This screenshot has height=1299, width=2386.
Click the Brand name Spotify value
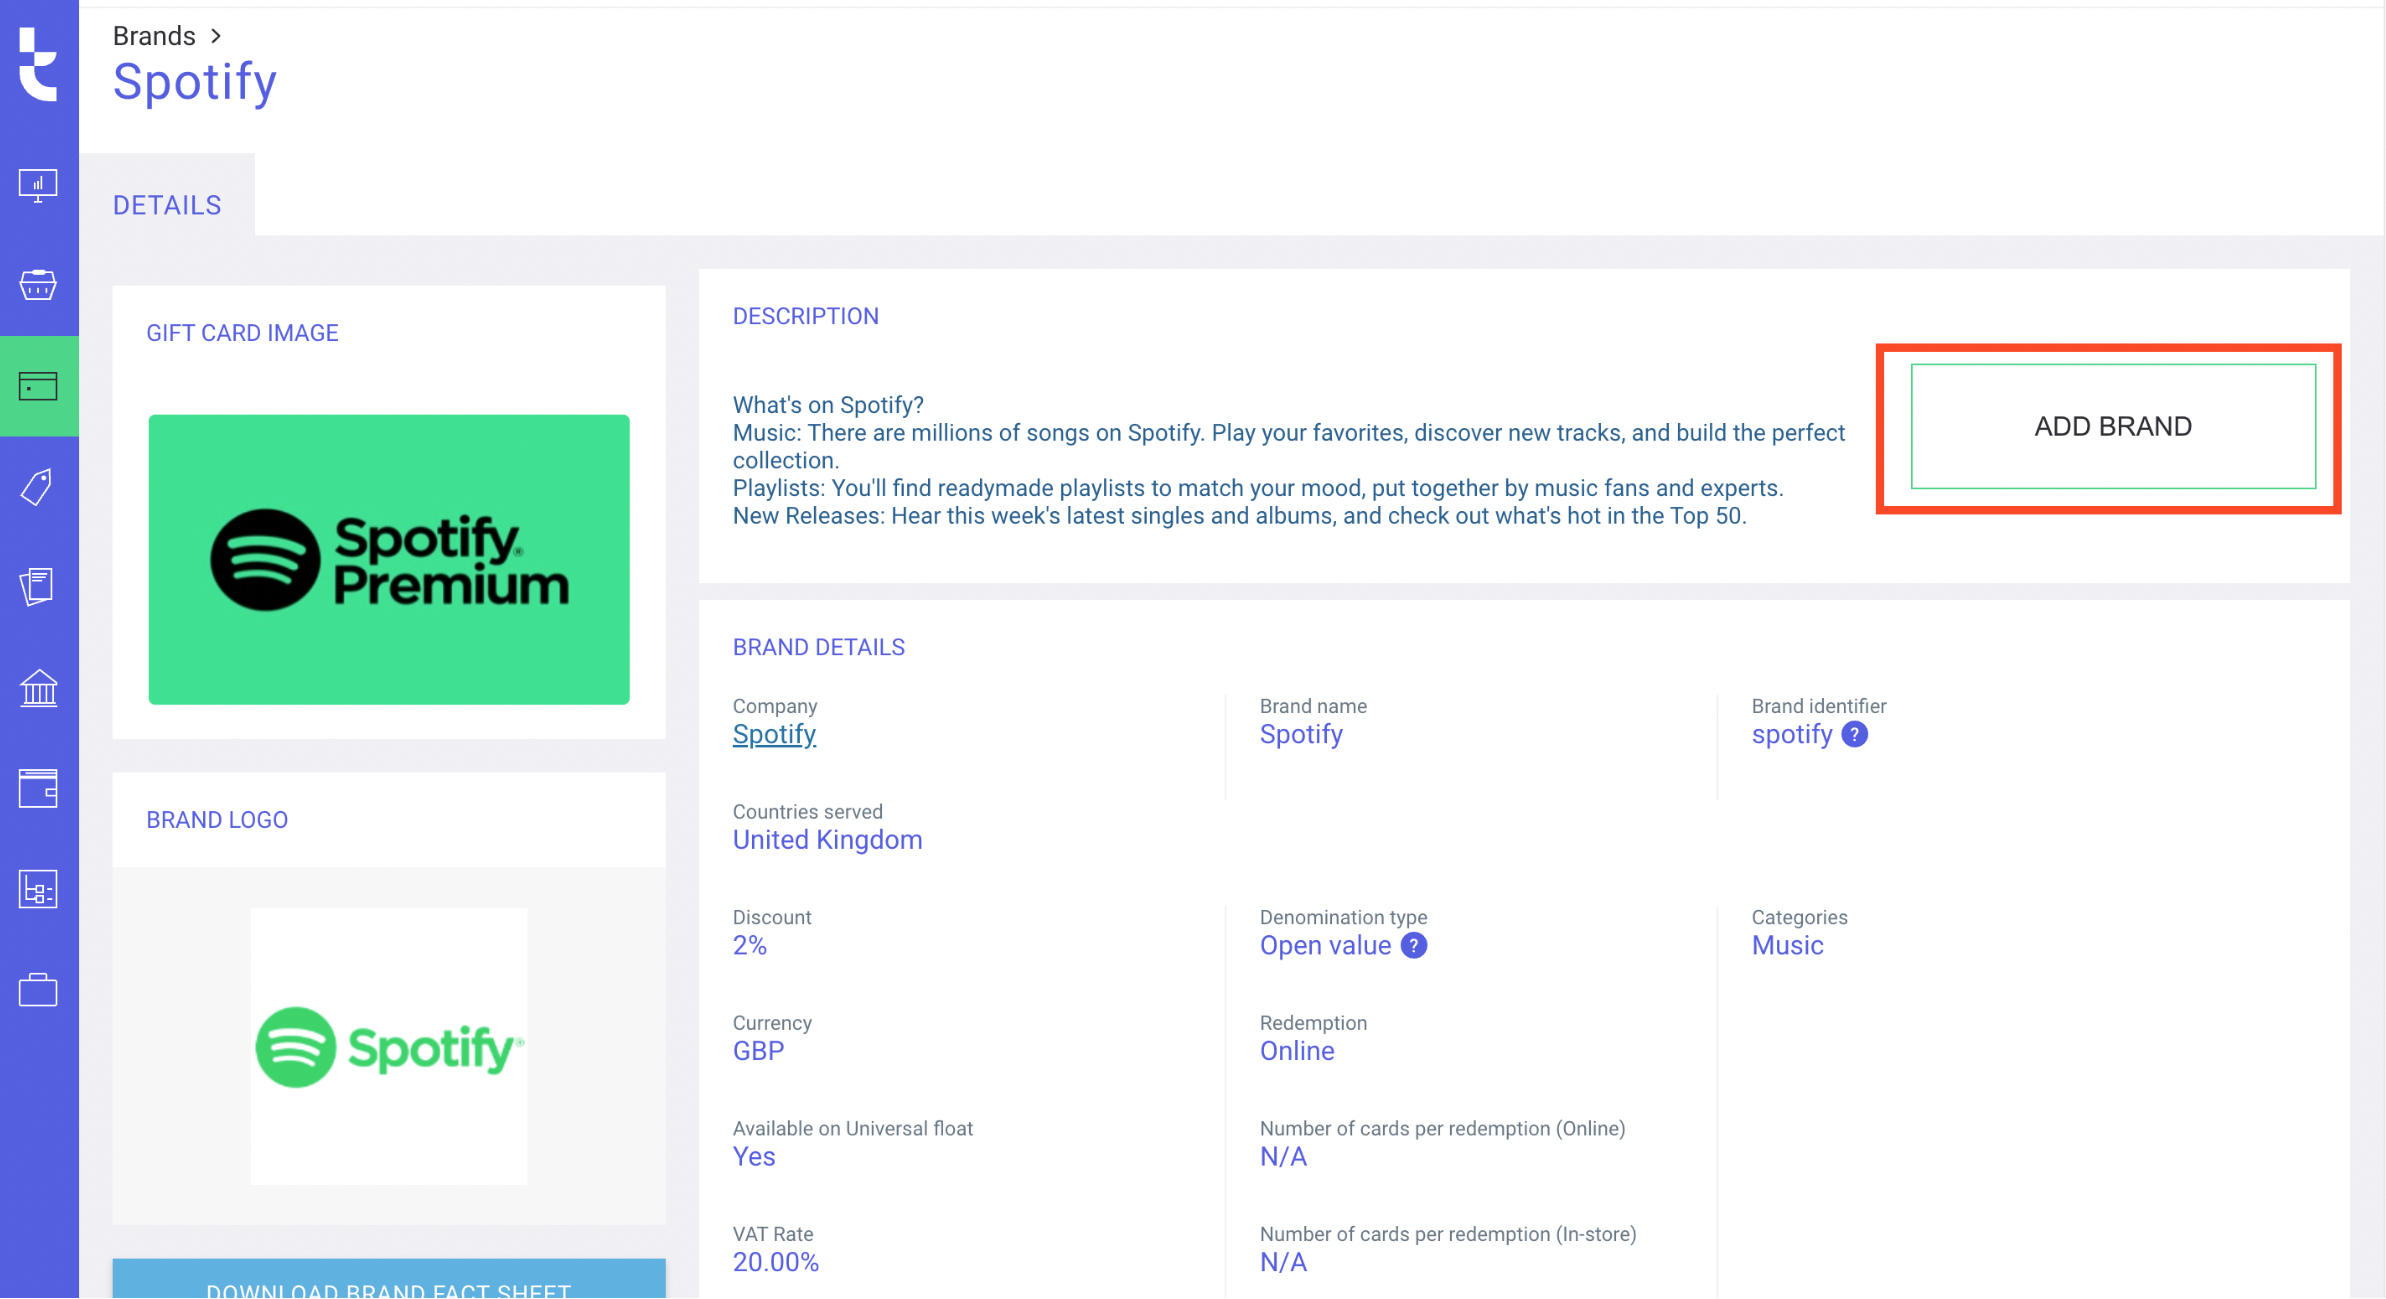click(x=1301, y=735)
